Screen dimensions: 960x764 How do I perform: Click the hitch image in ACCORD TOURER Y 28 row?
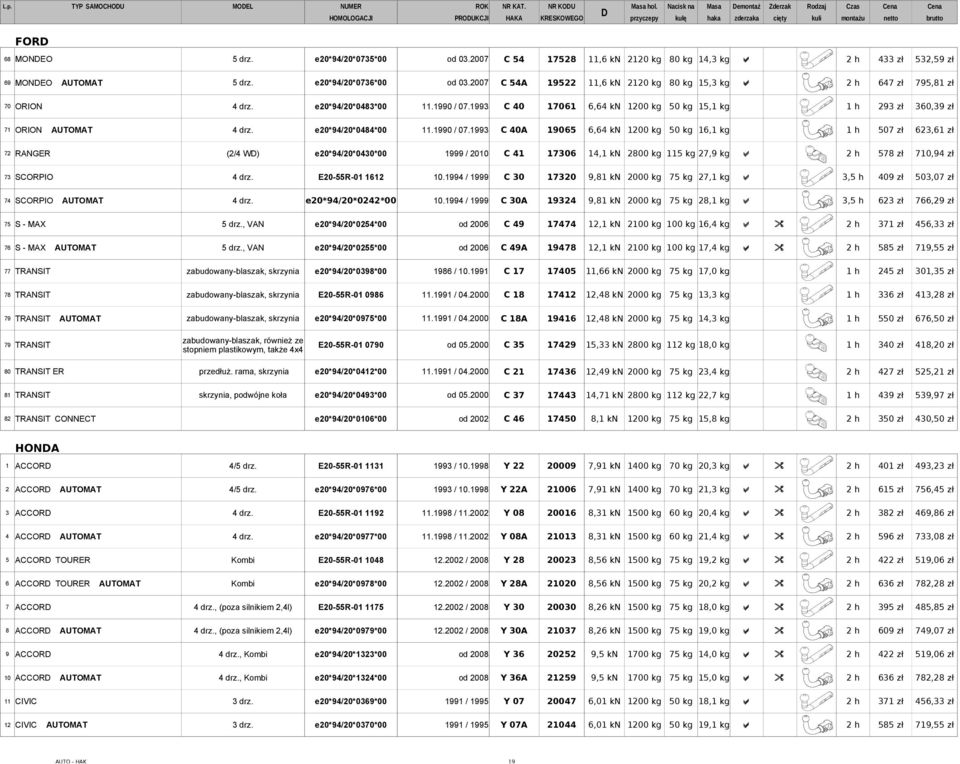click(816, 560)
